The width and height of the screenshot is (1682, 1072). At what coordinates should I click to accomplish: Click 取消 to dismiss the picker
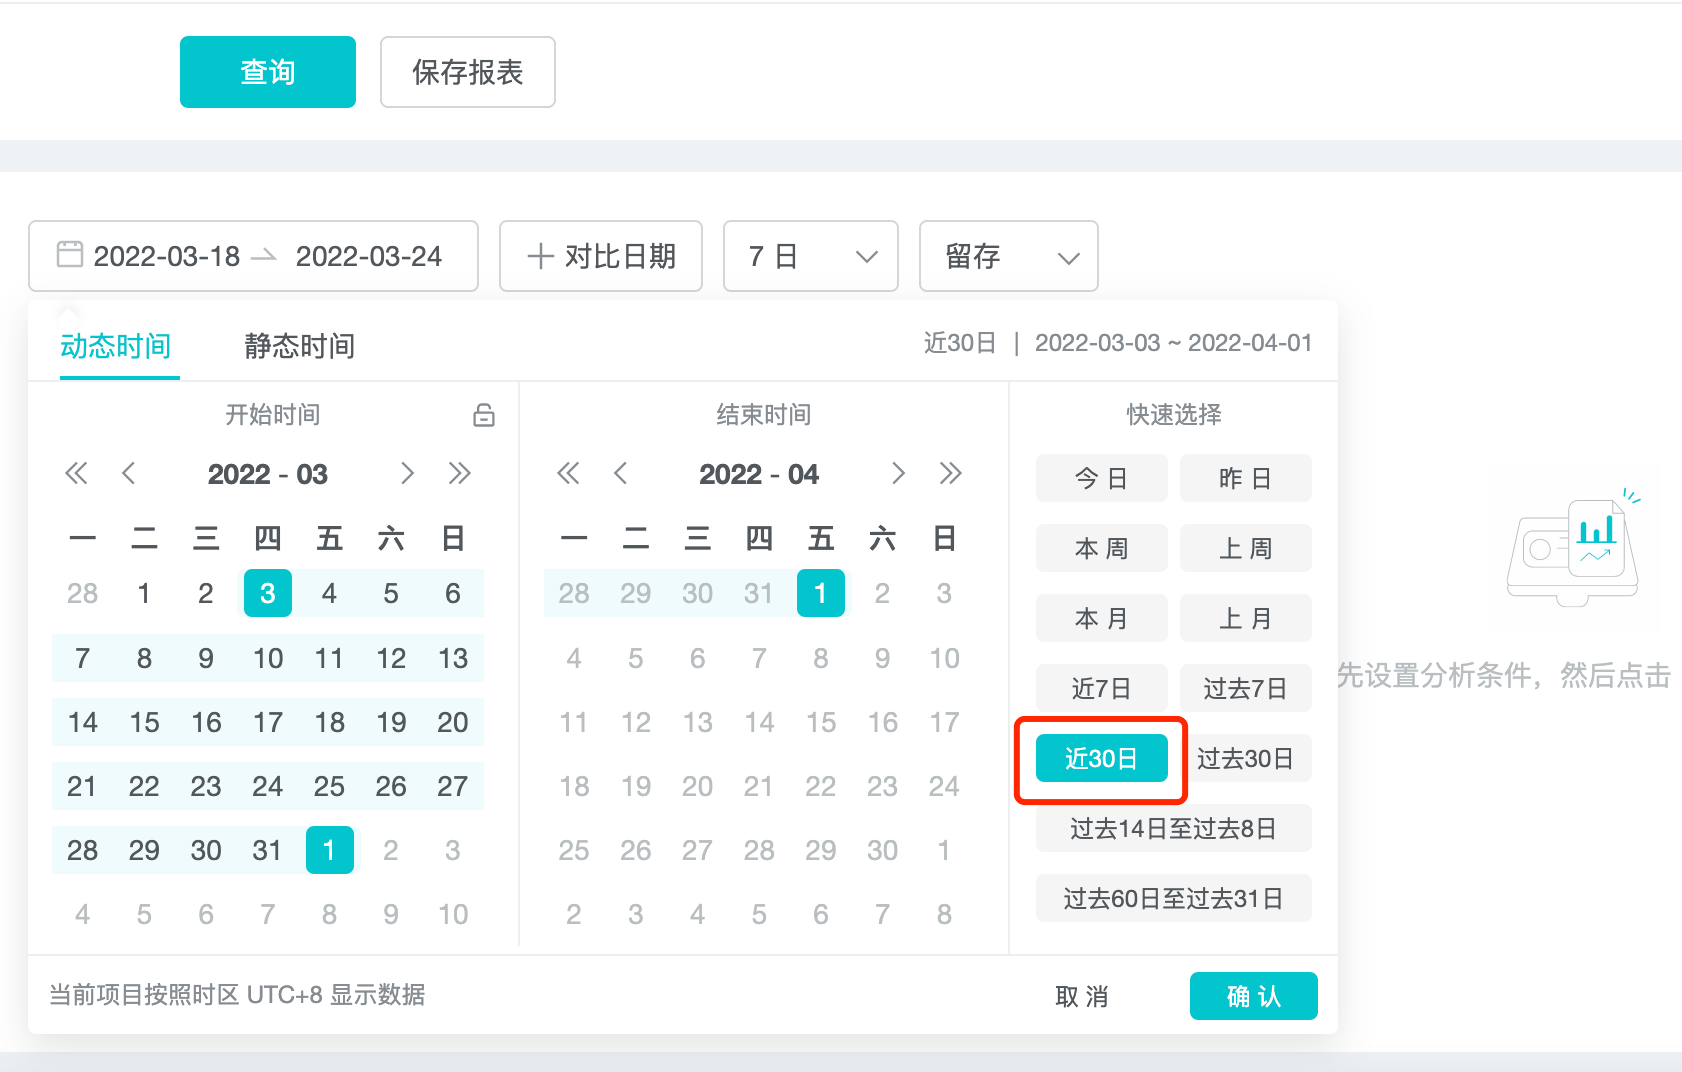tap(1081, 996)
